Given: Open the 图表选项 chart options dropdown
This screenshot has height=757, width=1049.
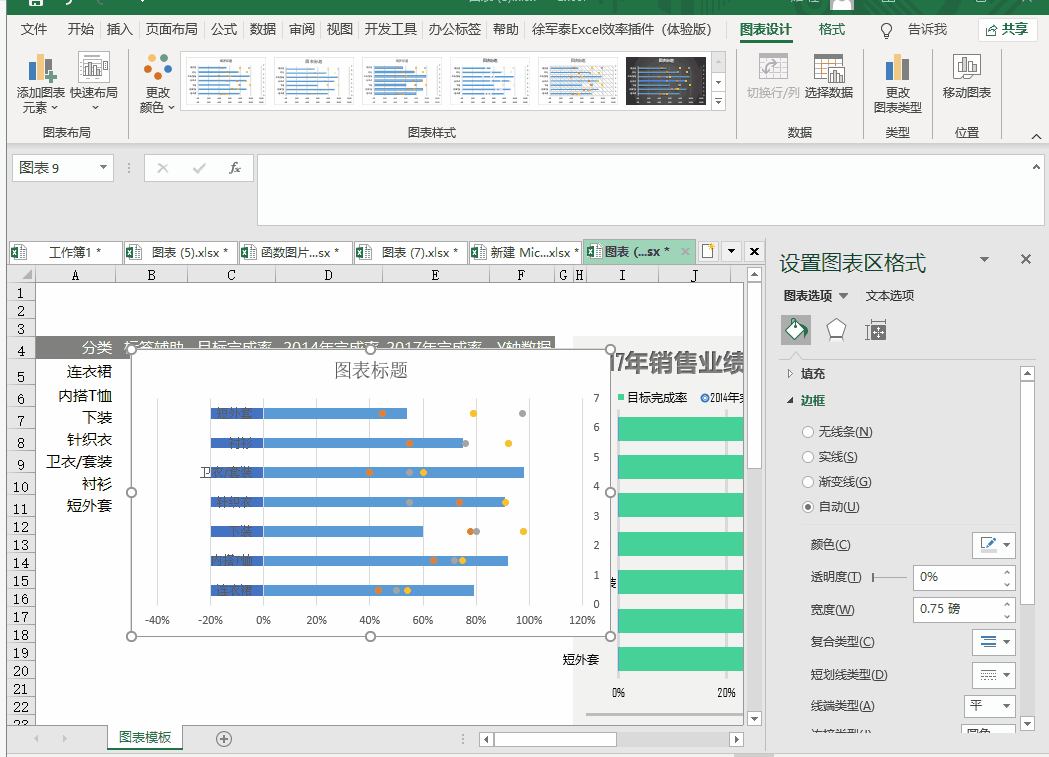Looking at the screenshot, I should coord(815,296).
